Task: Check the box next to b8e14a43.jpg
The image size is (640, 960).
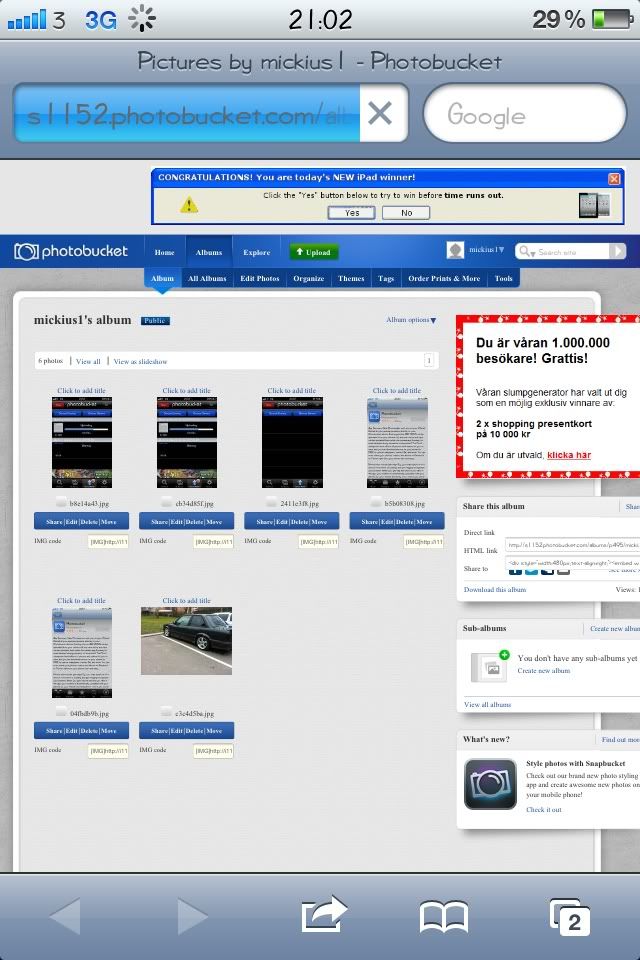Action: tap(60, 503)
